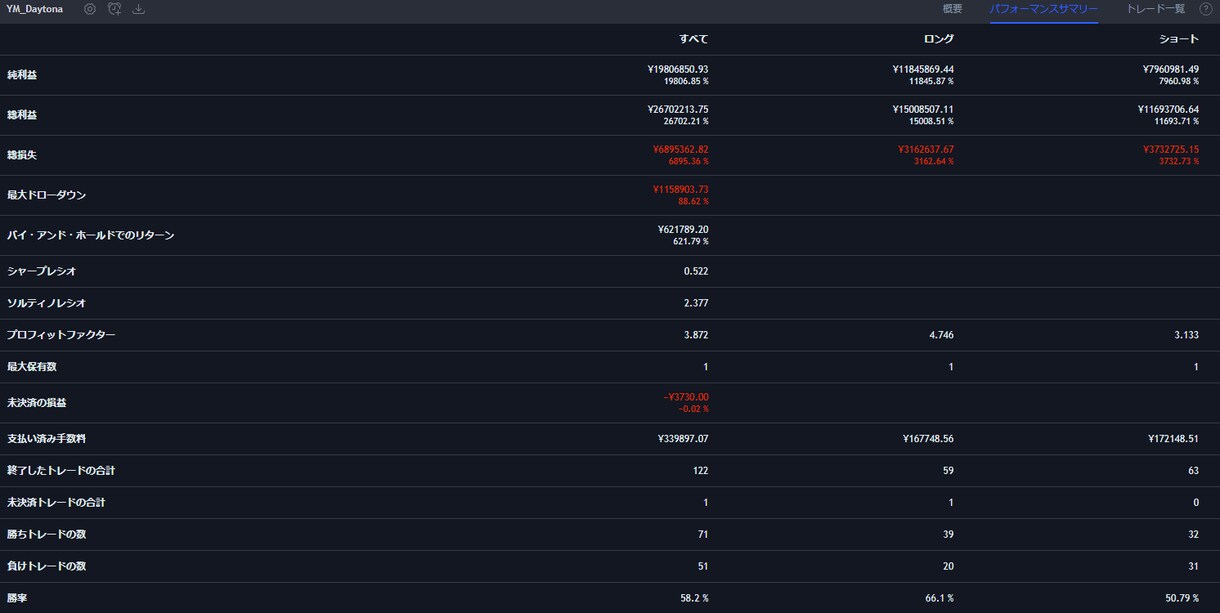Image resolution: width=1220 pixels, height=613 pixels.
Task: Click win rate value 58.2 %
Action: coord(694,598)
